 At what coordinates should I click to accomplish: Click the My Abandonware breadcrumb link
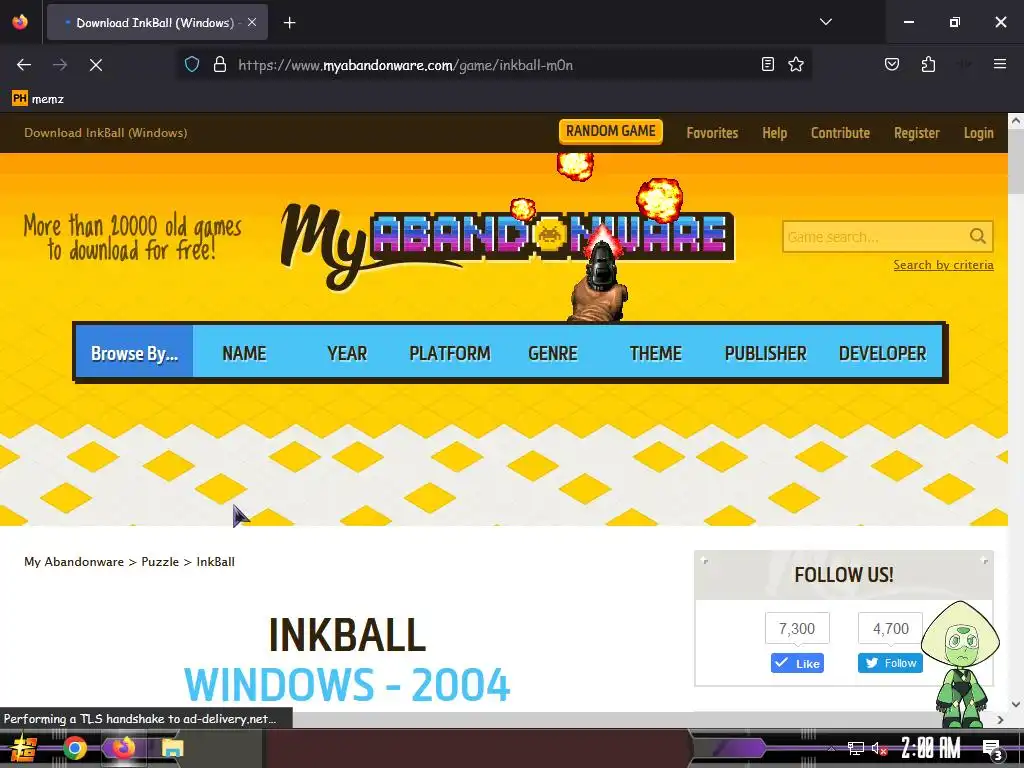tap(74, 562)
